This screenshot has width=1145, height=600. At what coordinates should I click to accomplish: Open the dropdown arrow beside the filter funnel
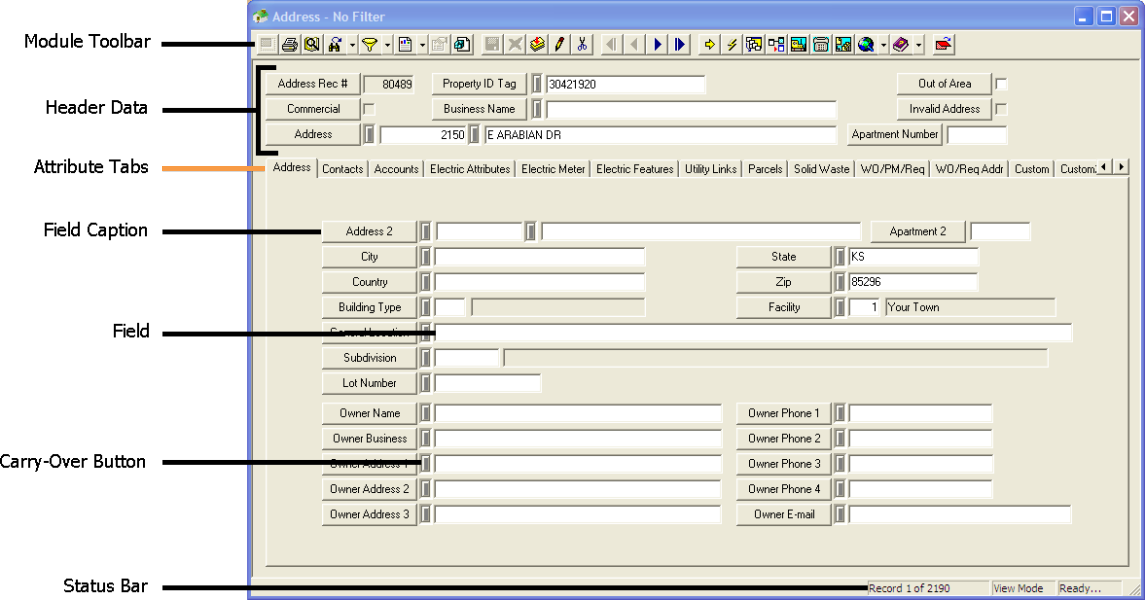pos(387,45)
